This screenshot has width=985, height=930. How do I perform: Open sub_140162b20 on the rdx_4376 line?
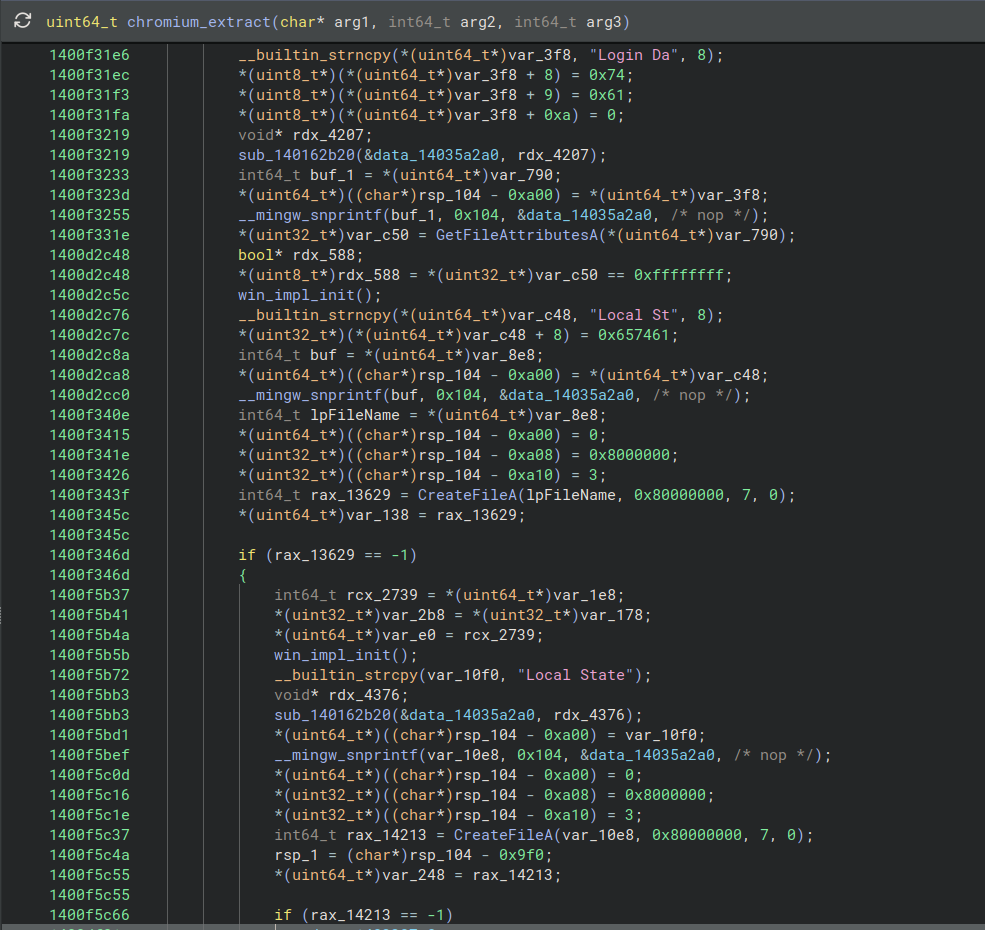[x=332, y=715]
